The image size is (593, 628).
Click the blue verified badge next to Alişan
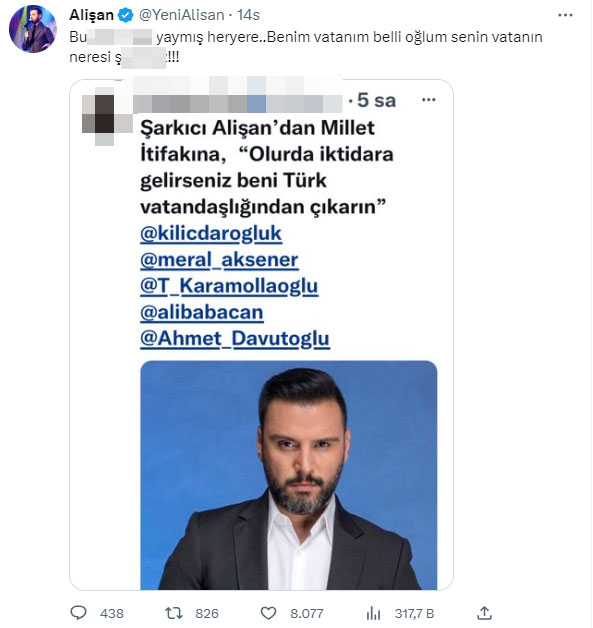pyautogui.click(x=125, y=15)
